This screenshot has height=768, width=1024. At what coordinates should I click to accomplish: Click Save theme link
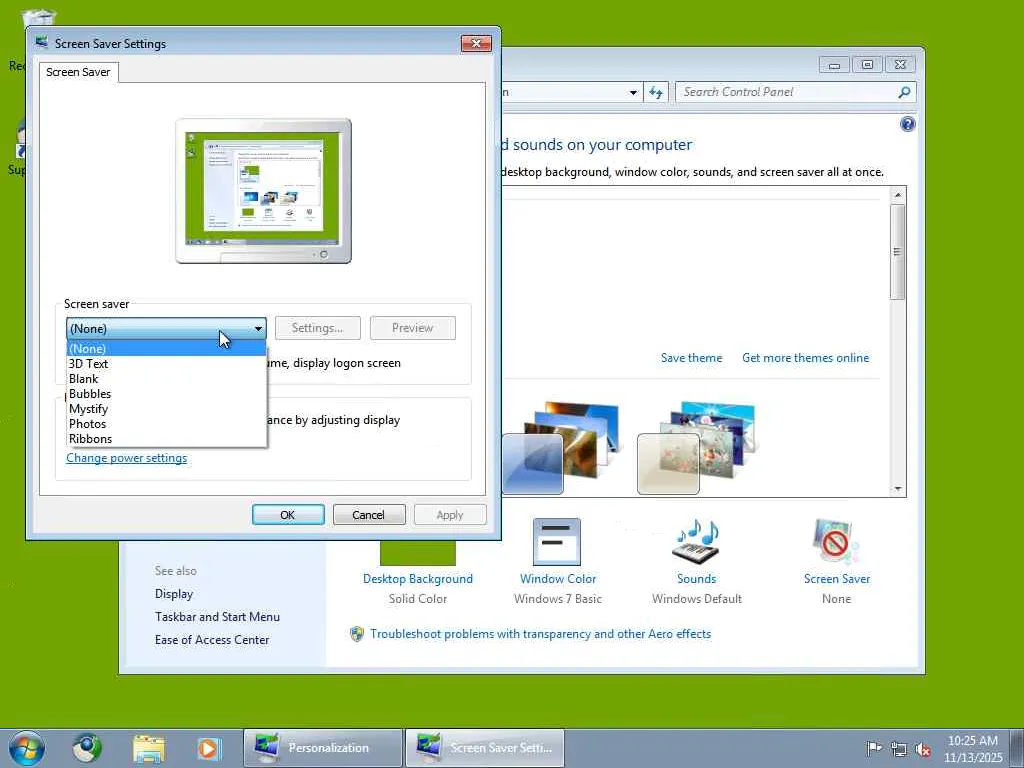tap(692, 358)
